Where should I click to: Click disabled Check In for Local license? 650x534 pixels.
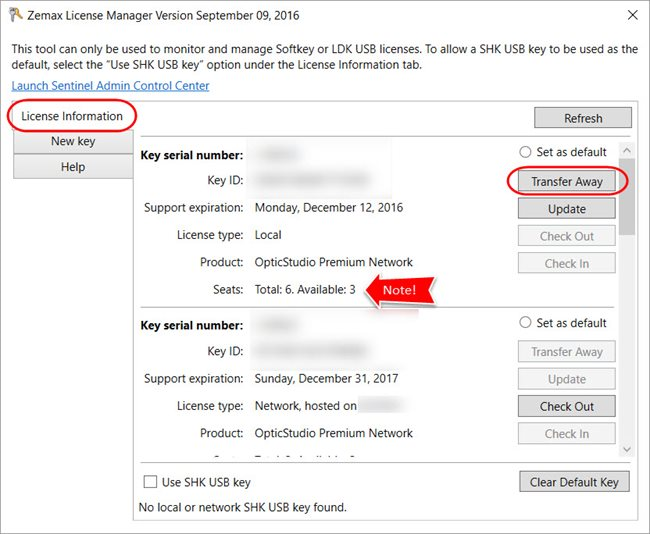point(567,263)
